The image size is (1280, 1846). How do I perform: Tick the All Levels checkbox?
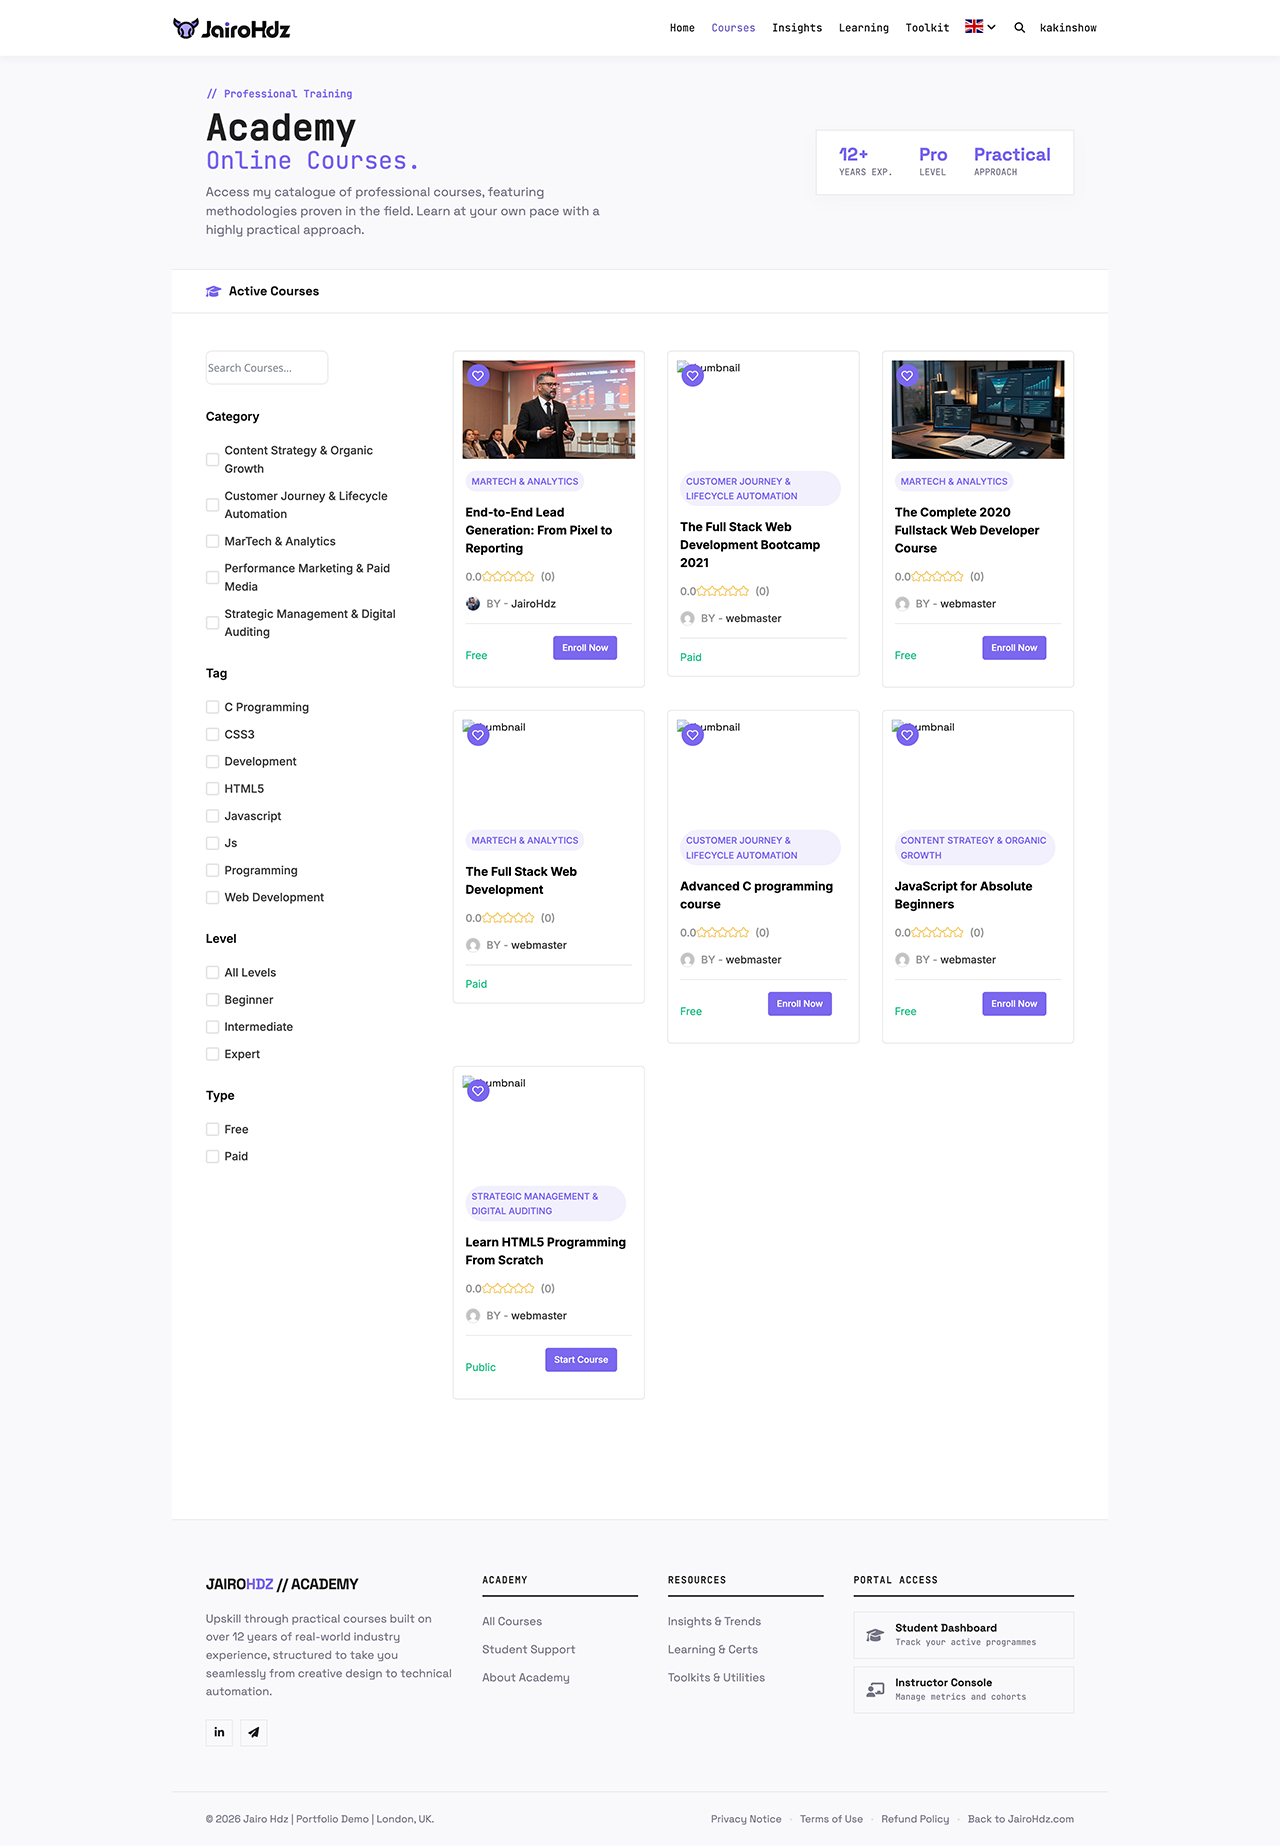pos(212,972)
